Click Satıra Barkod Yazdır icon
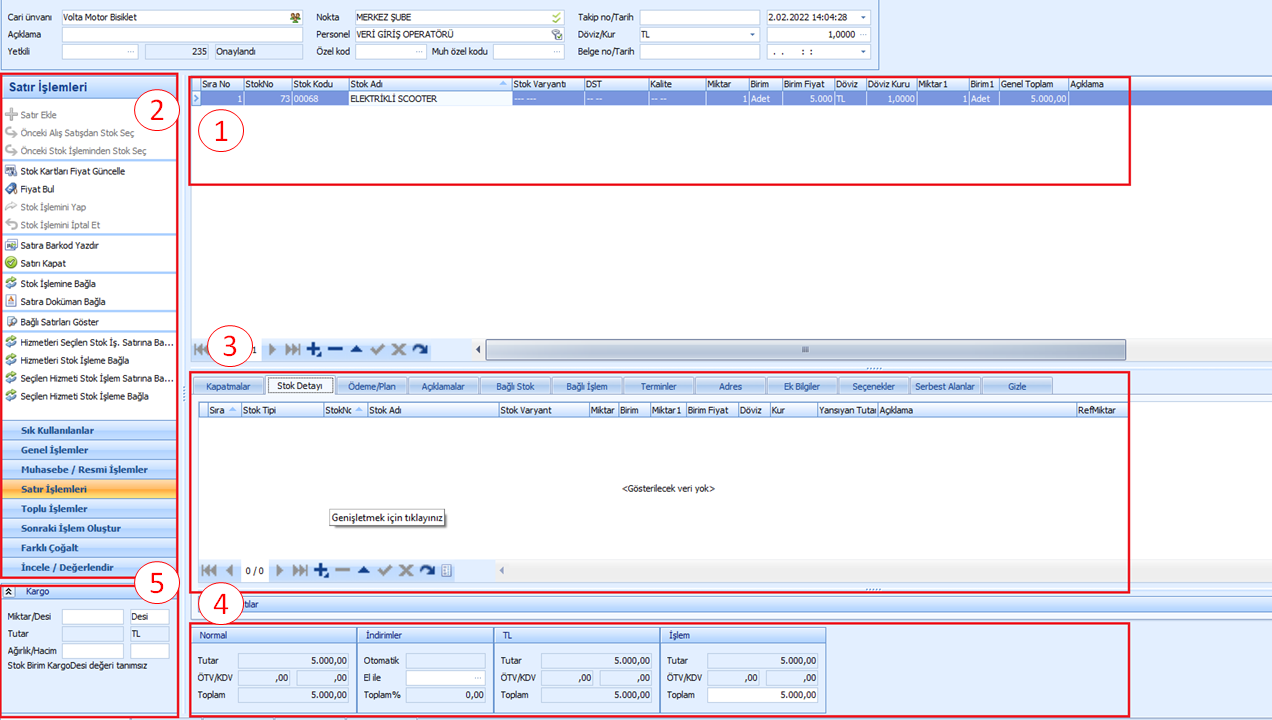1272x720 pixels. coord(12,245)
